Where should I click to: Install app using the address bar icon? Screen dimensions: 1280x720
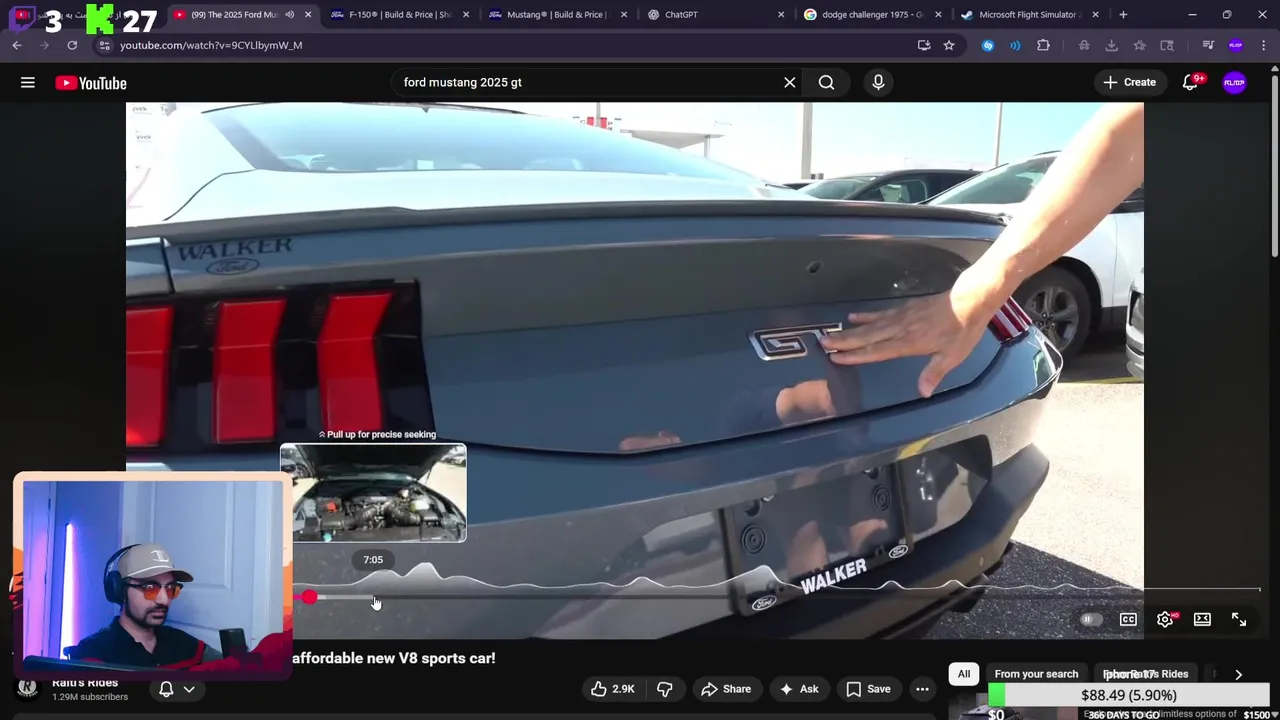(924, 45)
